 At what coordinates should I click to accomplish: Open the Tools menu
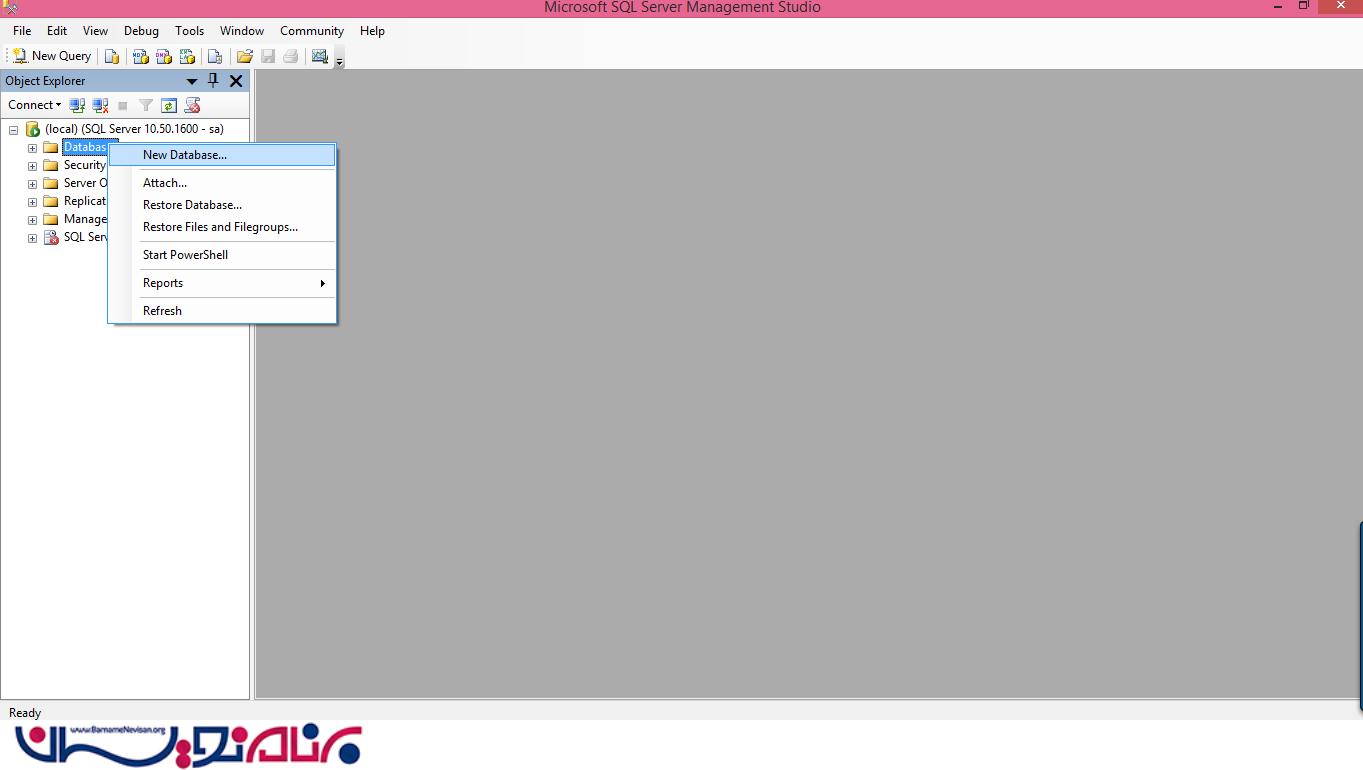tap(189, 31)
